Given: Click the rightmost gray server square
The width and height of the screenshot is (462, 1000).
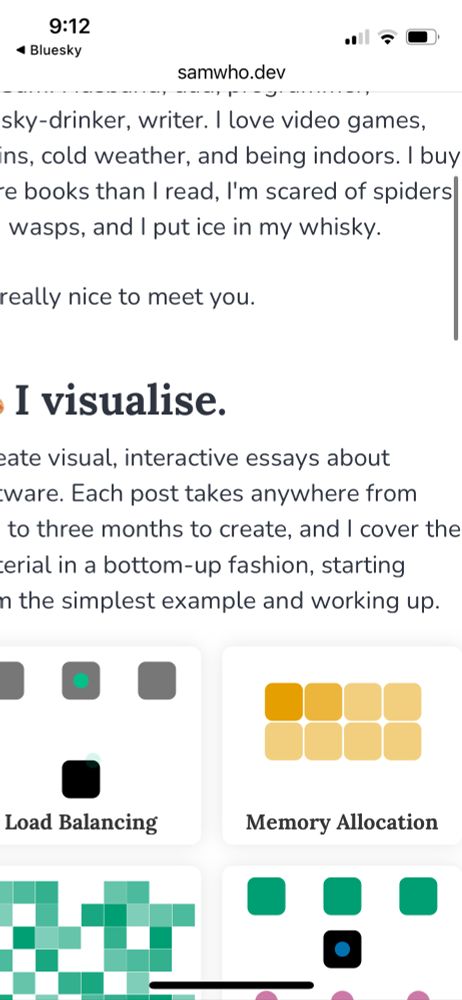Looking at the screenshot, I should (x=157, y=680).
